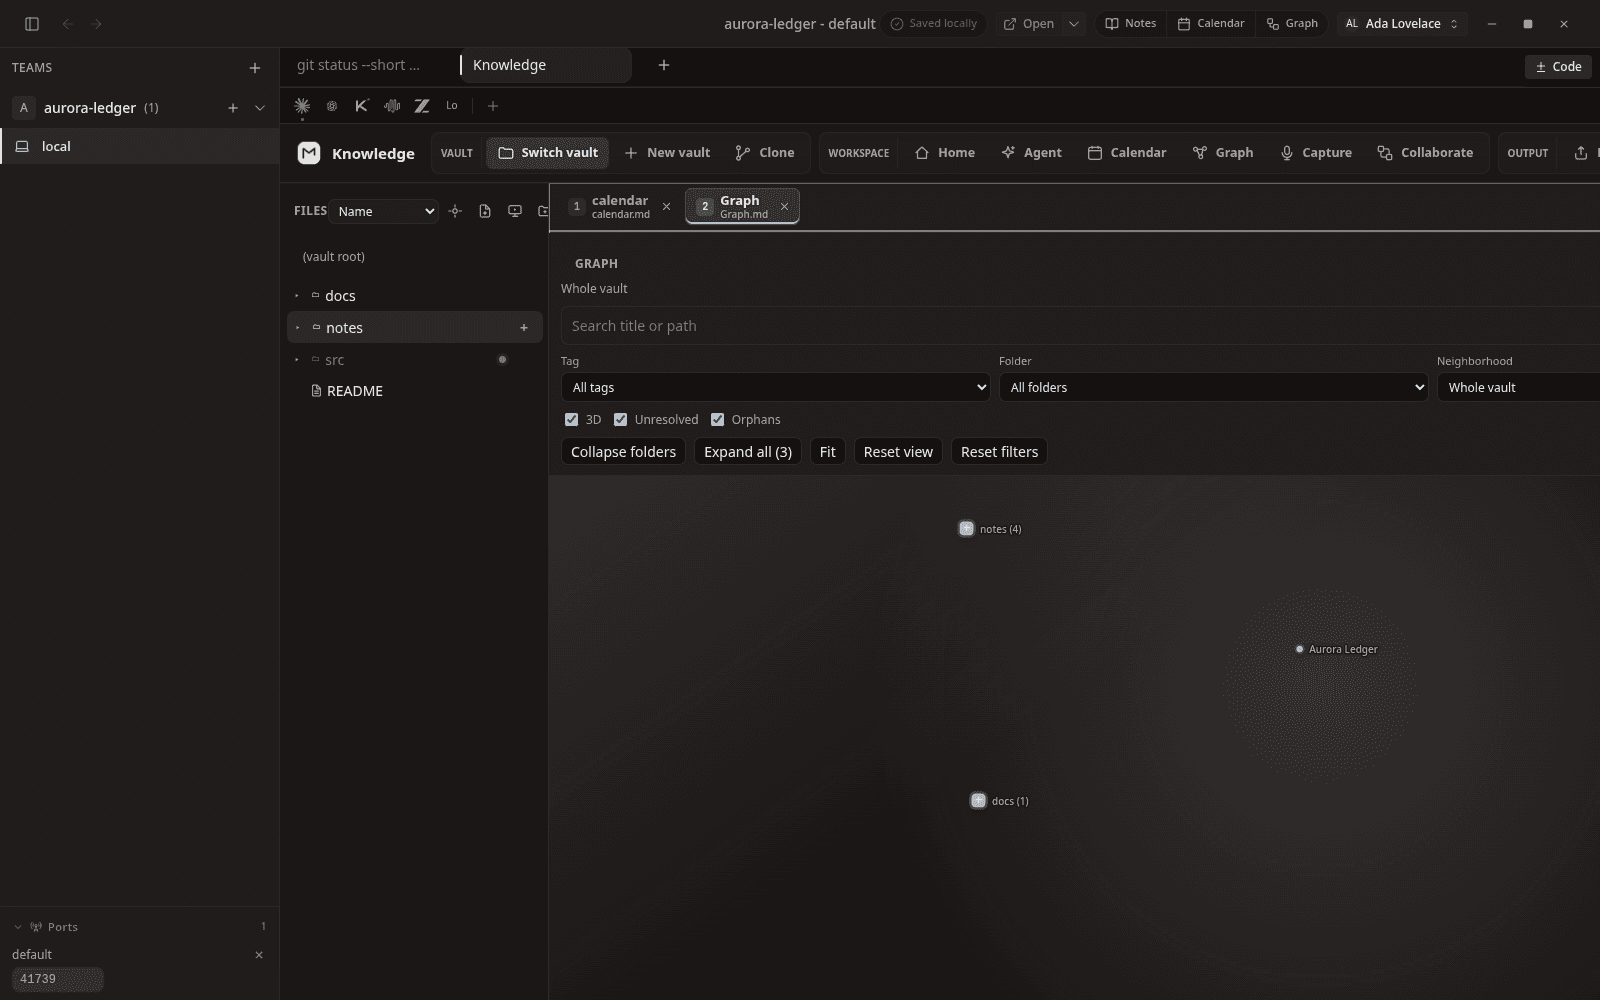The height and width of the screenshot is (1000, 1600).
Task: Click Collapse folders button
Action: (x=623, y=452)
